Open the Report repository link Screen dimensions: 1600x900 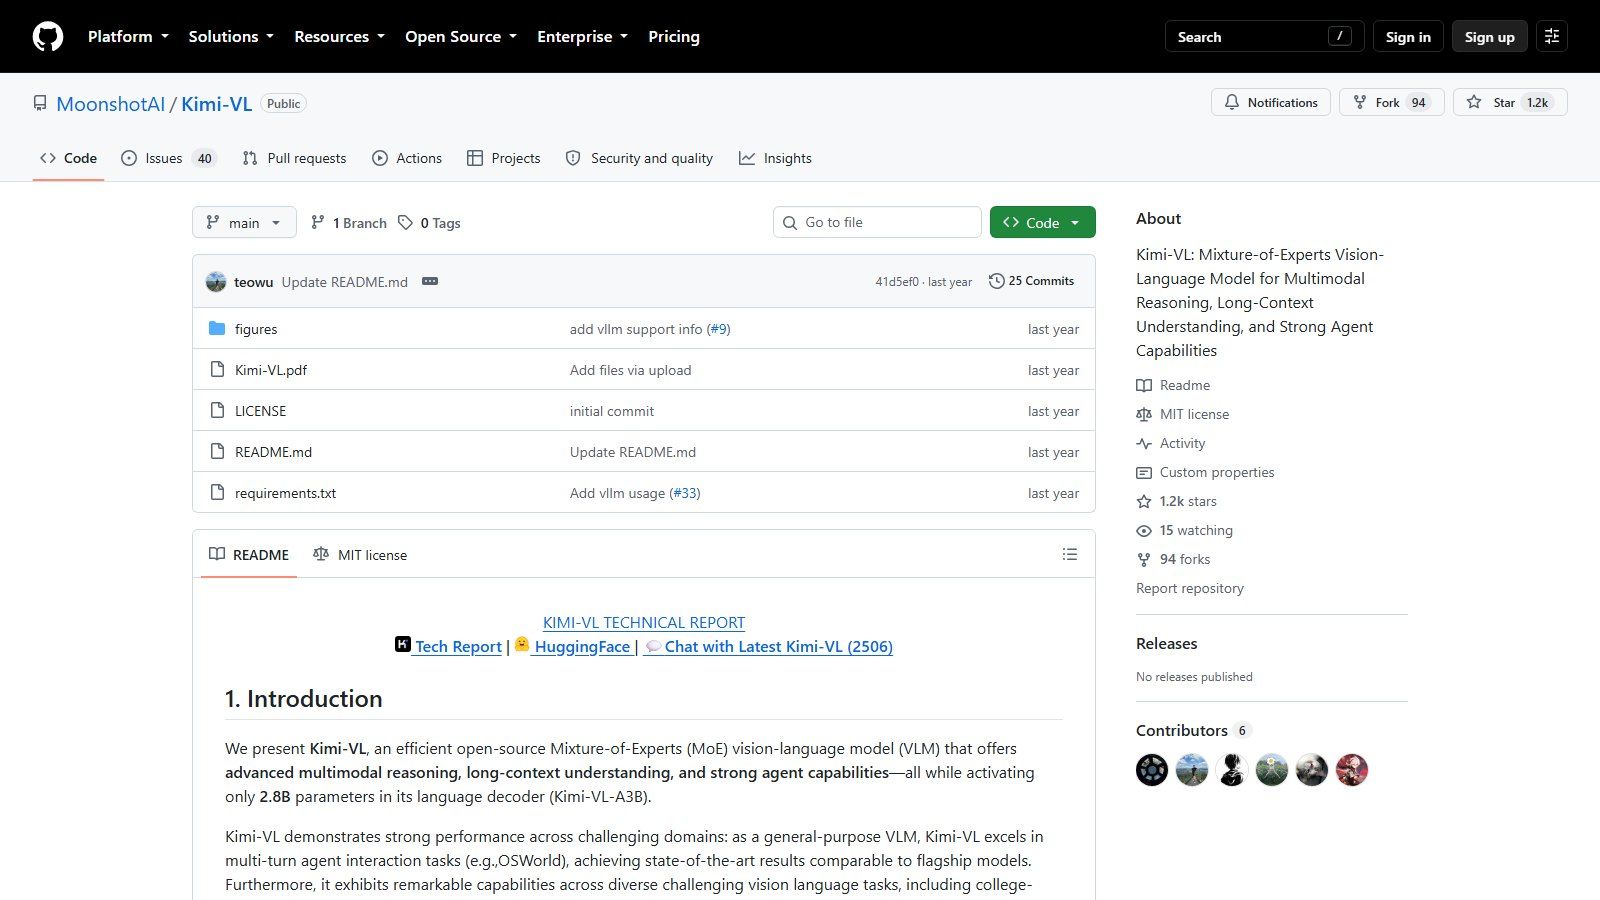(1190, 588)
